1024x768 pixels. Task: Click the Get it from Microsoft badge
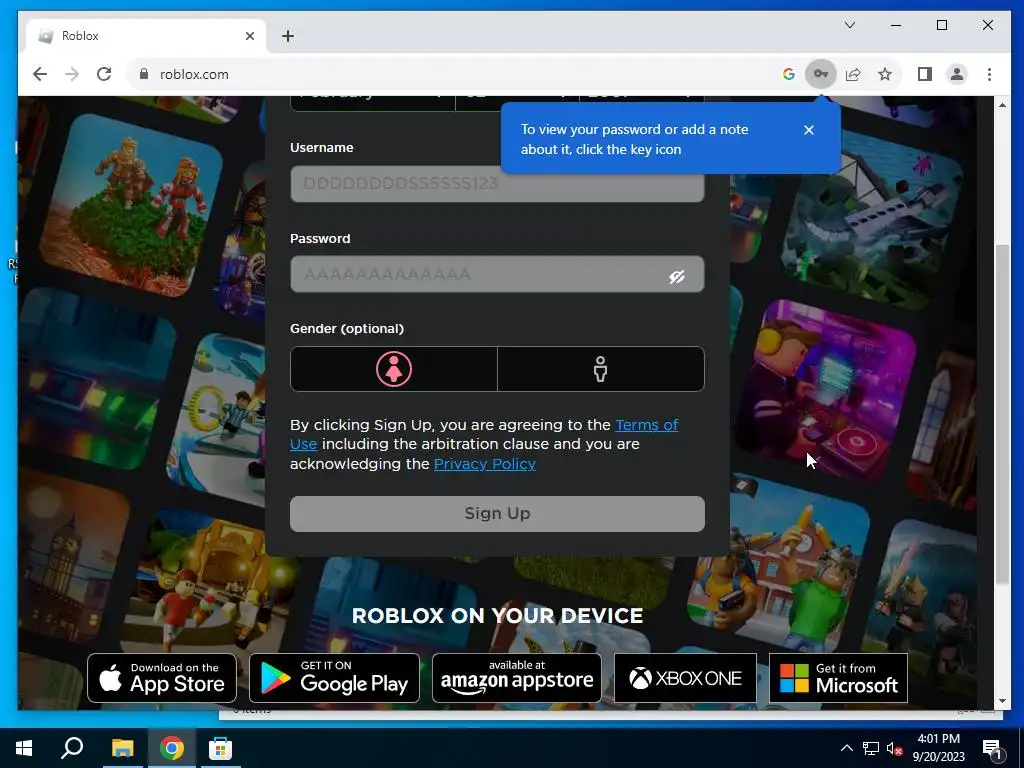click(839, 678)
